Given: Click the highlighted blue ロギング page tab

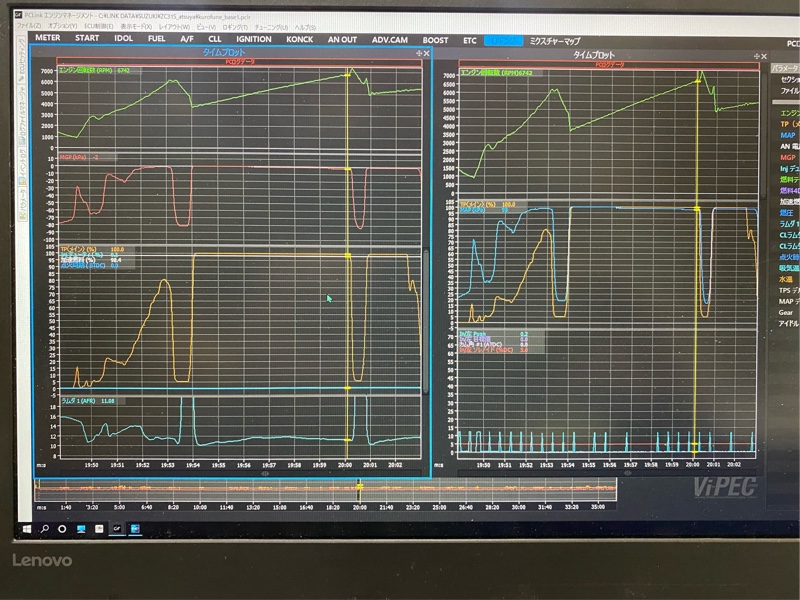Looking at the screenshot, I should 504,41.
